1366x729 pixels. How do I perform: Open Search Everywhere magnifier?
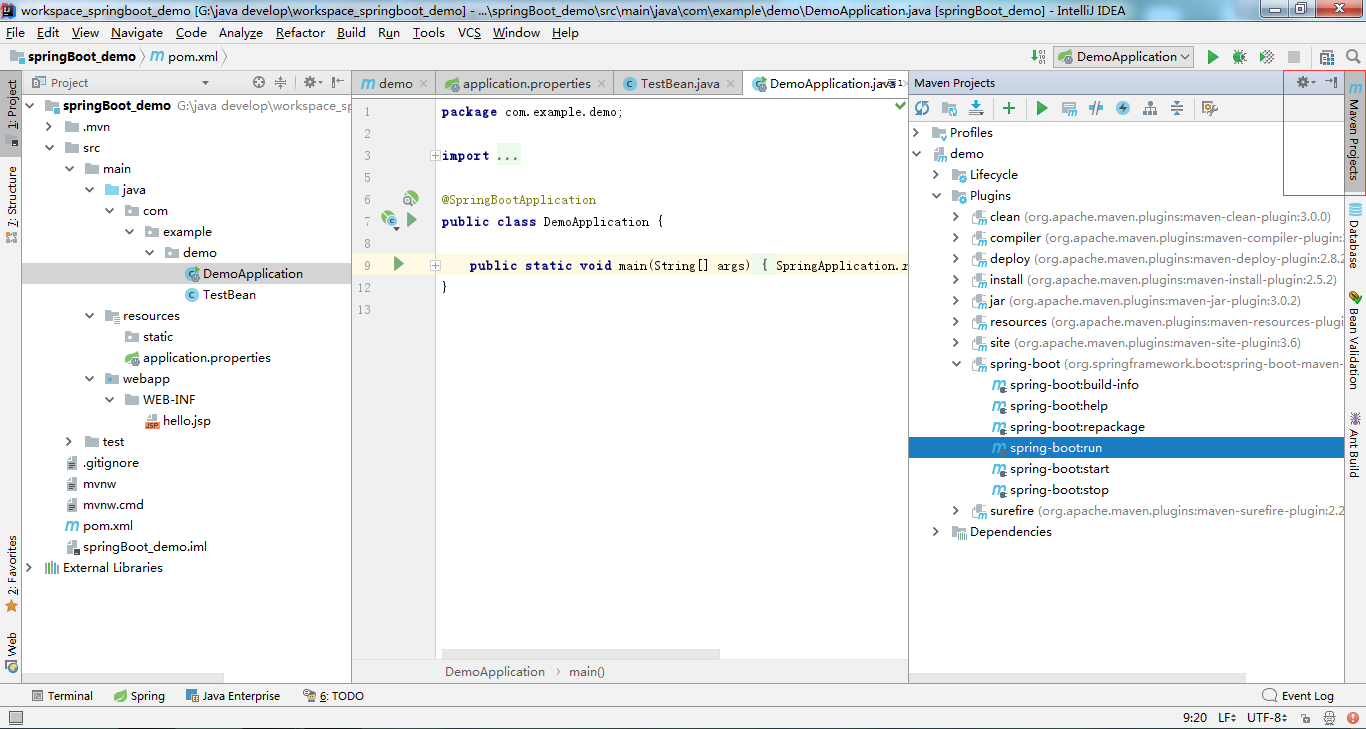[x=1353, y=57]
